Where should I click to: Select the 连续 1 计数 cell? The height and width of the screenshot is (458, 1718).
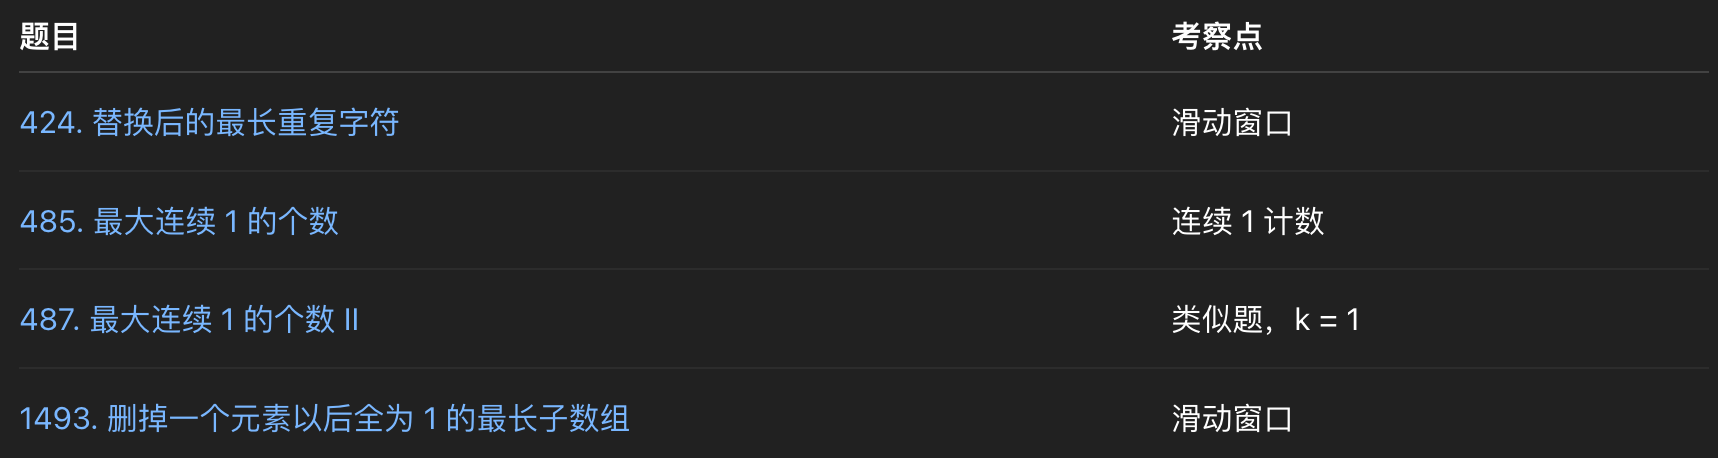[1248, 221]
